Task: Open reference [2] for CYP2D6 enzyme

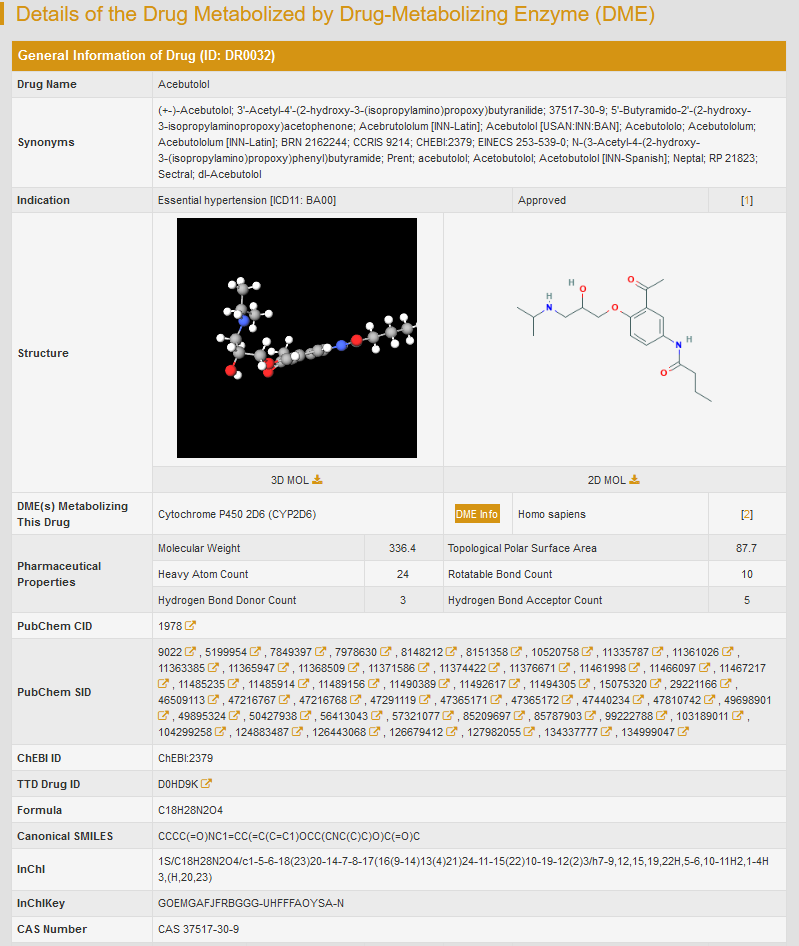Action: point(747,514)
